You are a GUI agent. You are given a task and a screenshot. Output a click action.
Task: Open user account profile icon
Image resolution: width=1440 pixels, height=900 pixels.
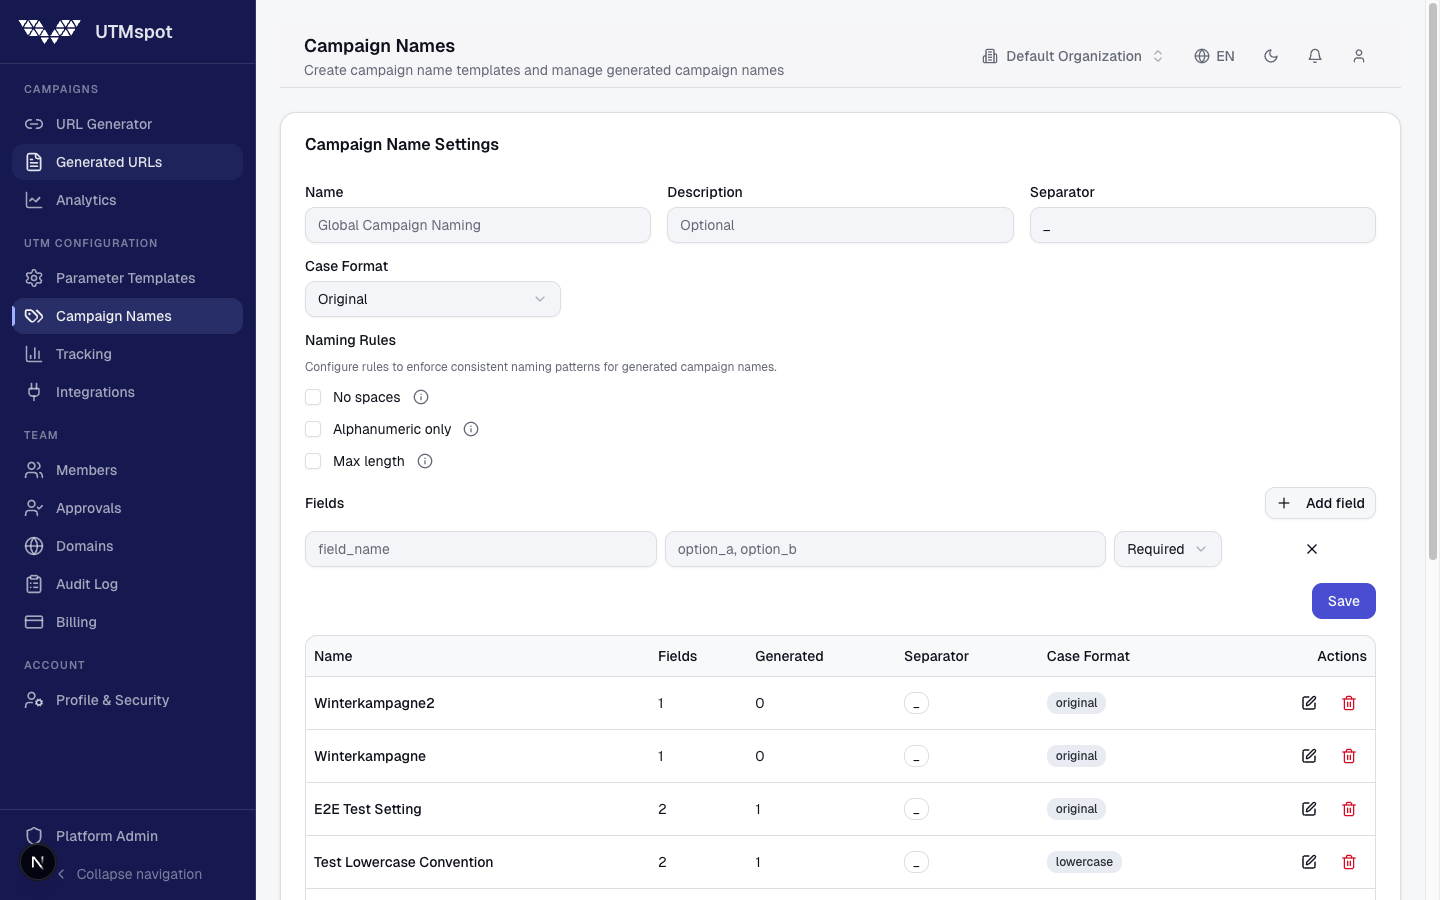1359,56
